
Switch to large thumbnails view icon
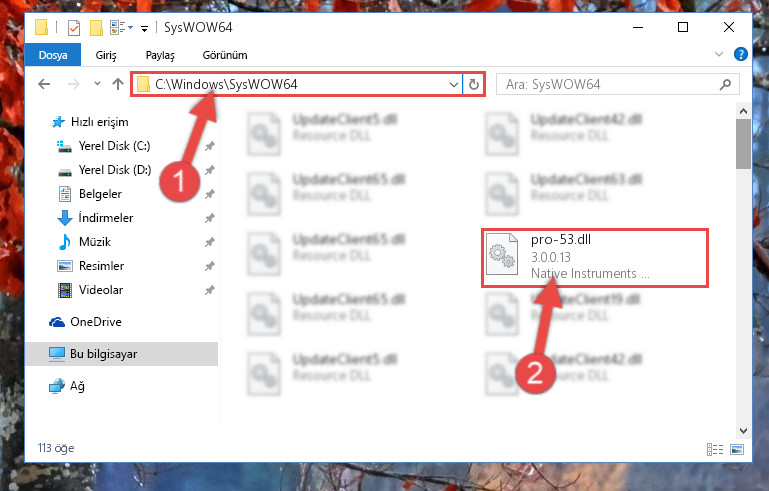737,449
